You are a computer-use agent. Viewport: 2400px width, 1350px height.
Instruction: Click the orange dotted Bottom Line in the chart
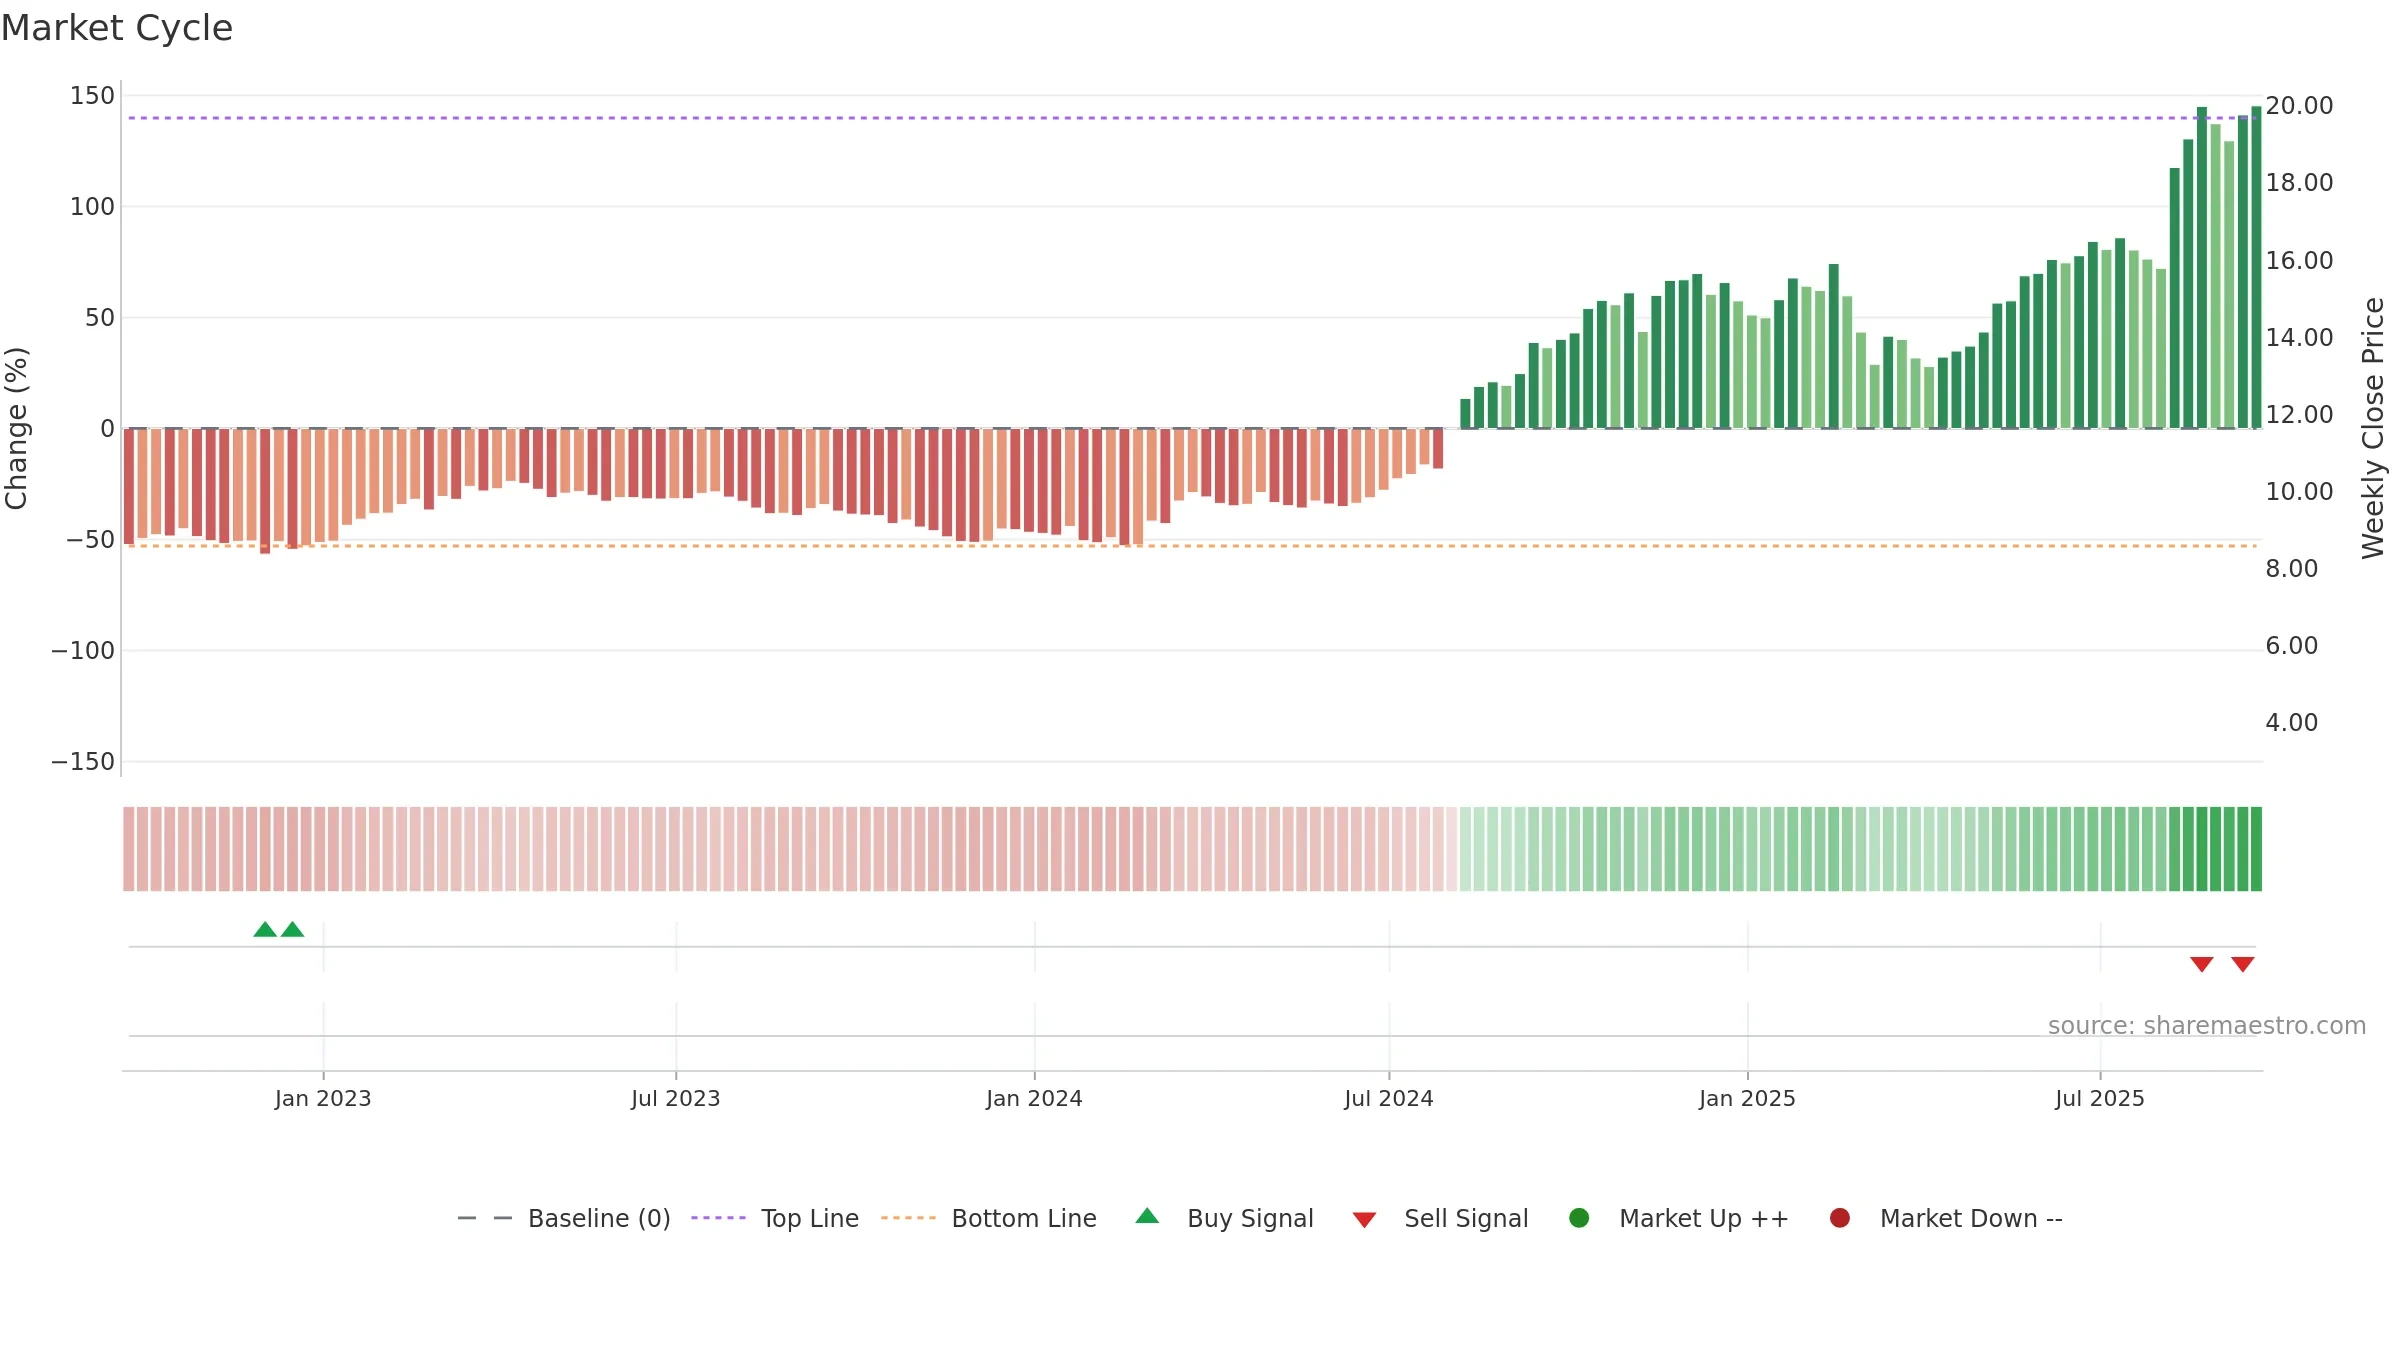coord(1192,546)
